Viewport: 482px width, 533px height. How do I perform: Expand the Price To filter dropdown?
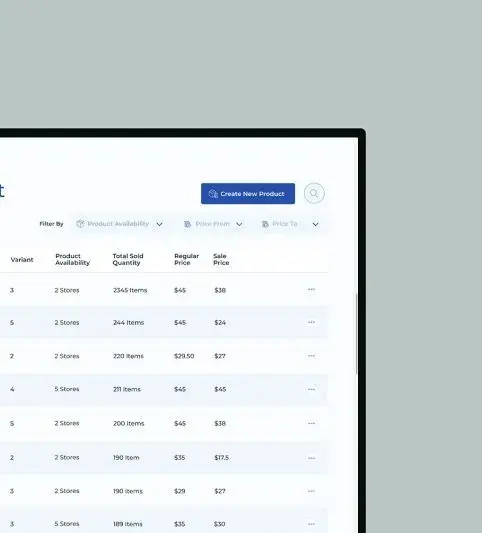(x=291, y=224)
